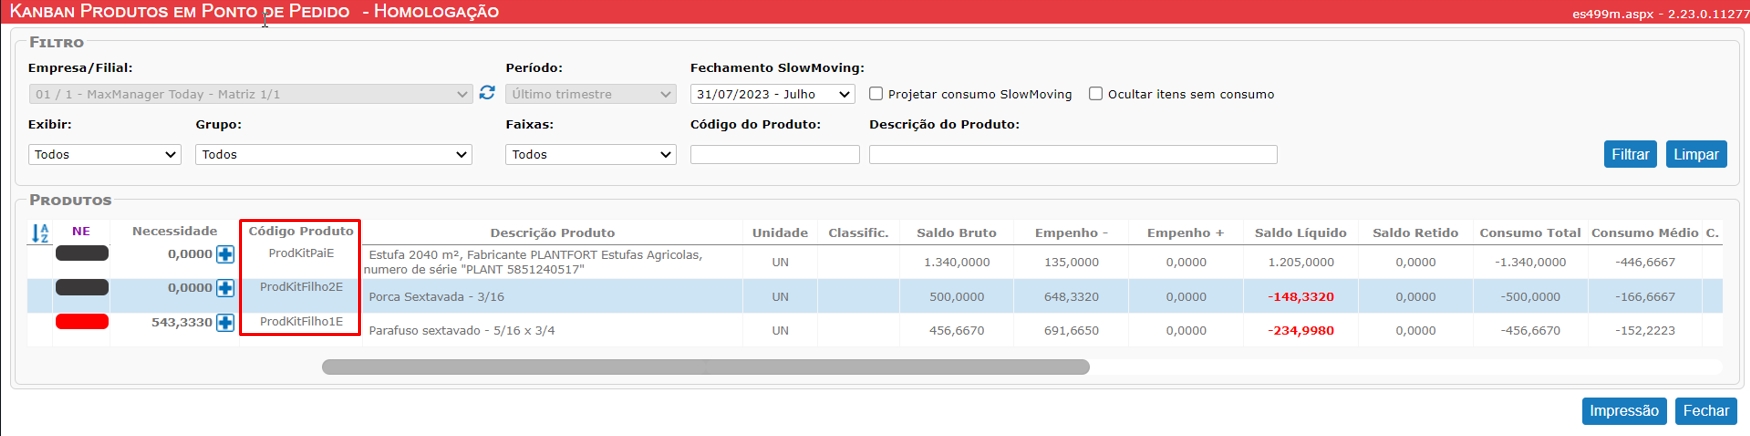1750x436 pixels.
Task: Tick Ocultar itens sem consumo checkbox
Action: coord(1096,94)
